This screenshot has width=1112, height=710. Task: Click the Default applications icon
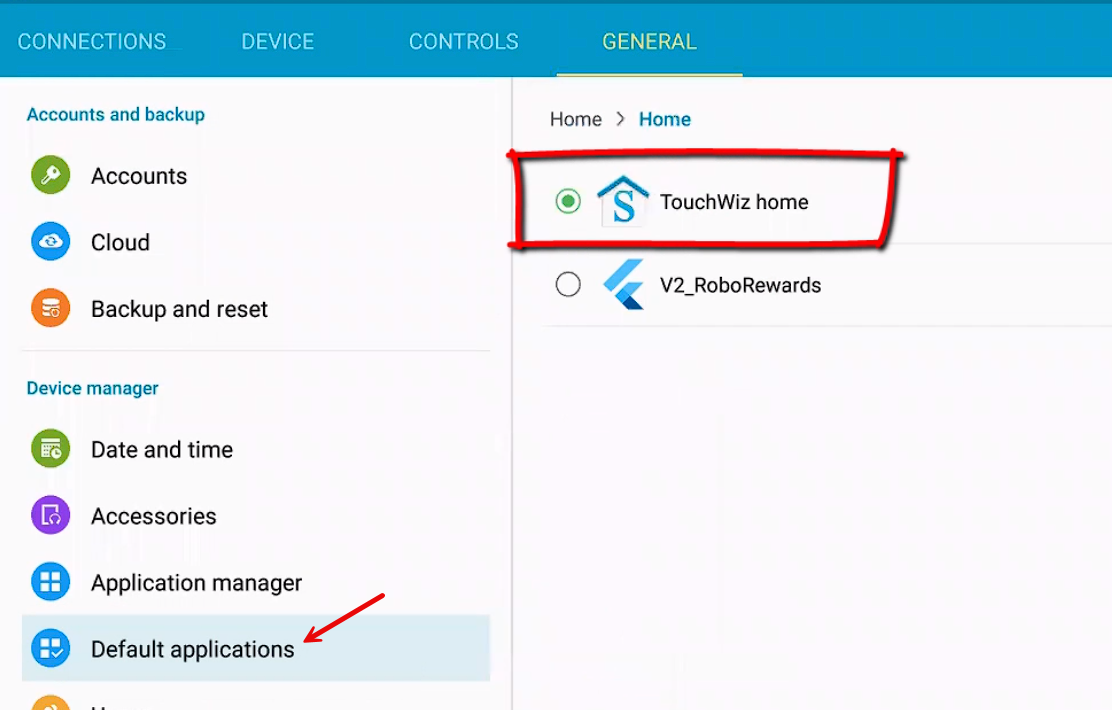pyautogui.click(x=50, y=648)
